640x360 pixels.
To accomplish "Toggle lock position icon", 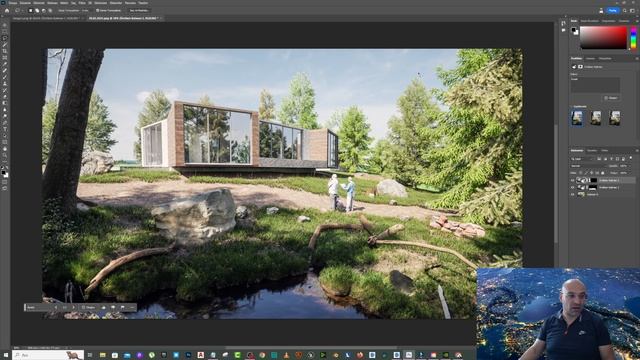I will click(x=591, y=173).
